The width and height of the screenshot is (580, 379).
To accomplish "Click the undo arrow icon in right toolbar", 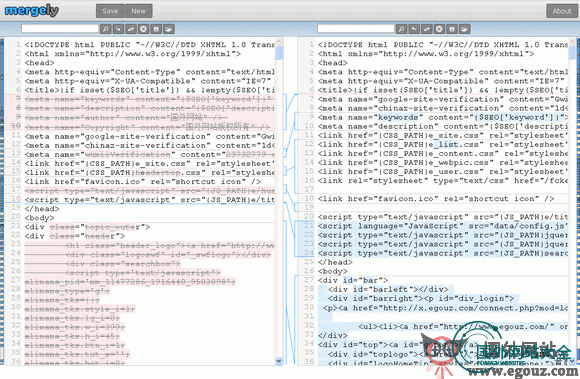I will [x=414, y=29].
